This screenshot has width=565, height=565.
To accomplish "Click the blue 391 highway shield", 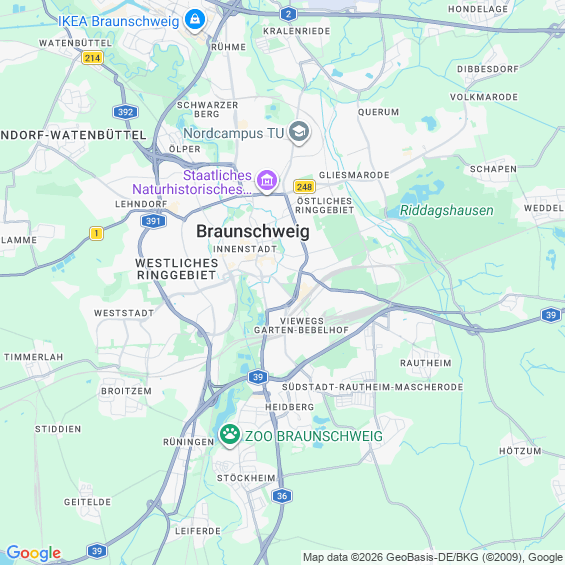I will point(153,221).
